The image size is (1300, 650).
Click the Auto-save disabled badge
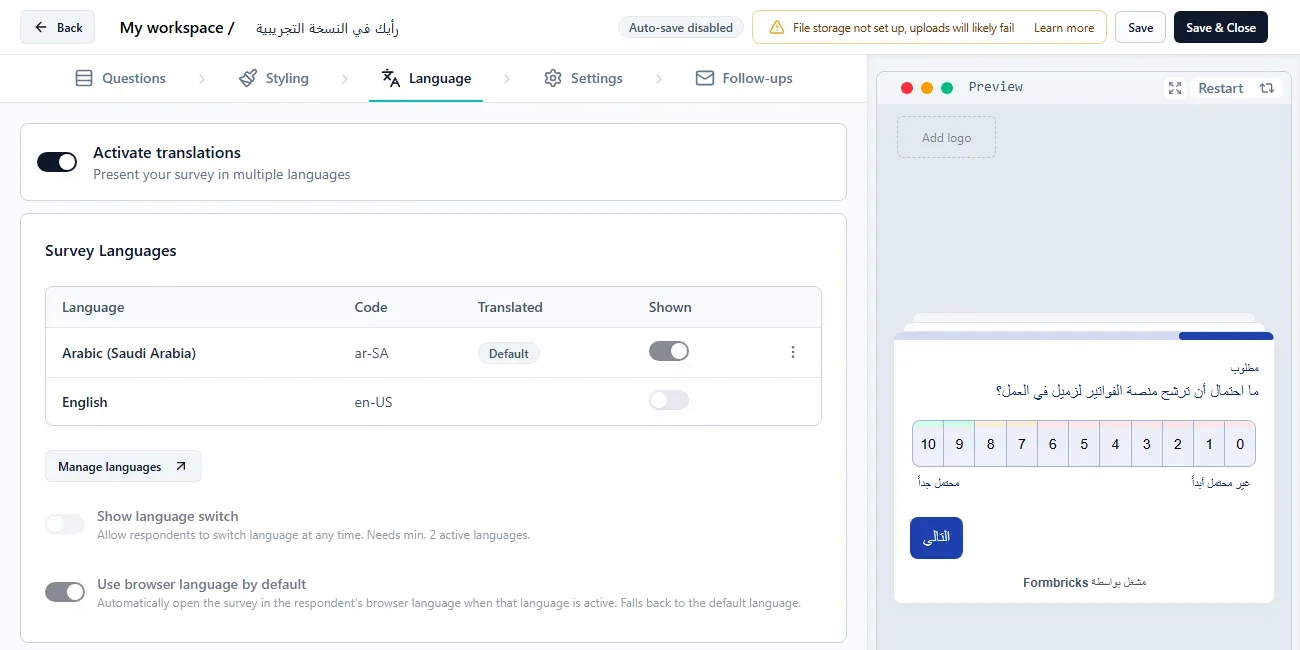tap(681, 28)
